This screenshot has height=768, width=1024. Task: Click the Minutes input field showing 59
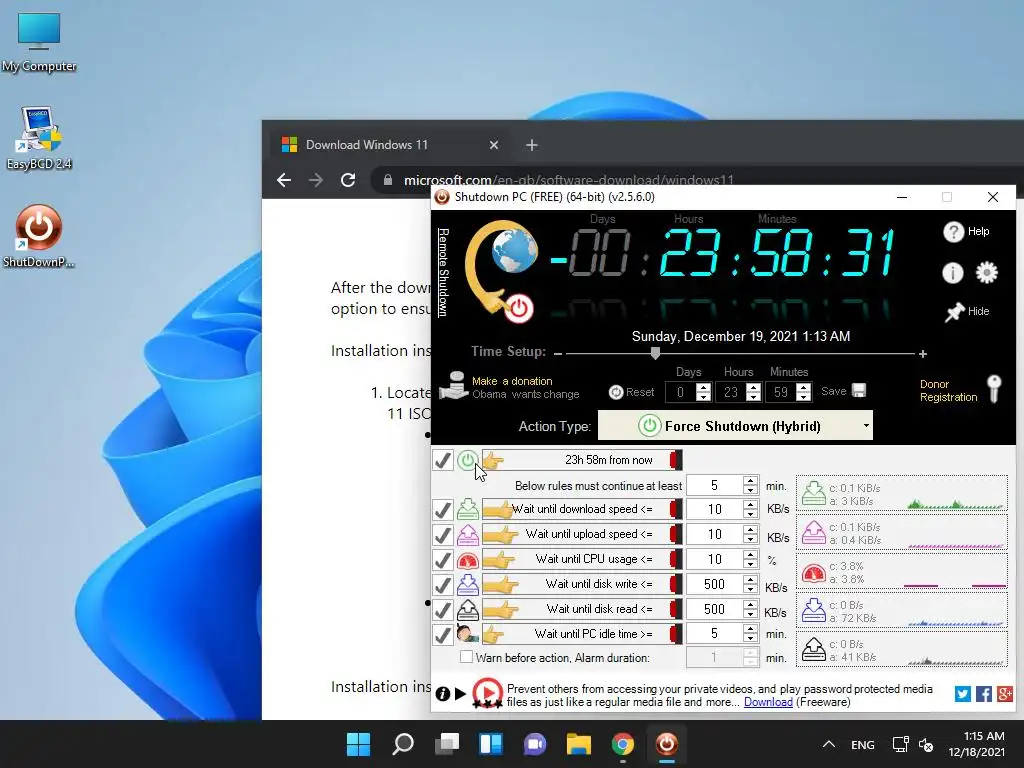pyautogui.click(x=781, y=392)
